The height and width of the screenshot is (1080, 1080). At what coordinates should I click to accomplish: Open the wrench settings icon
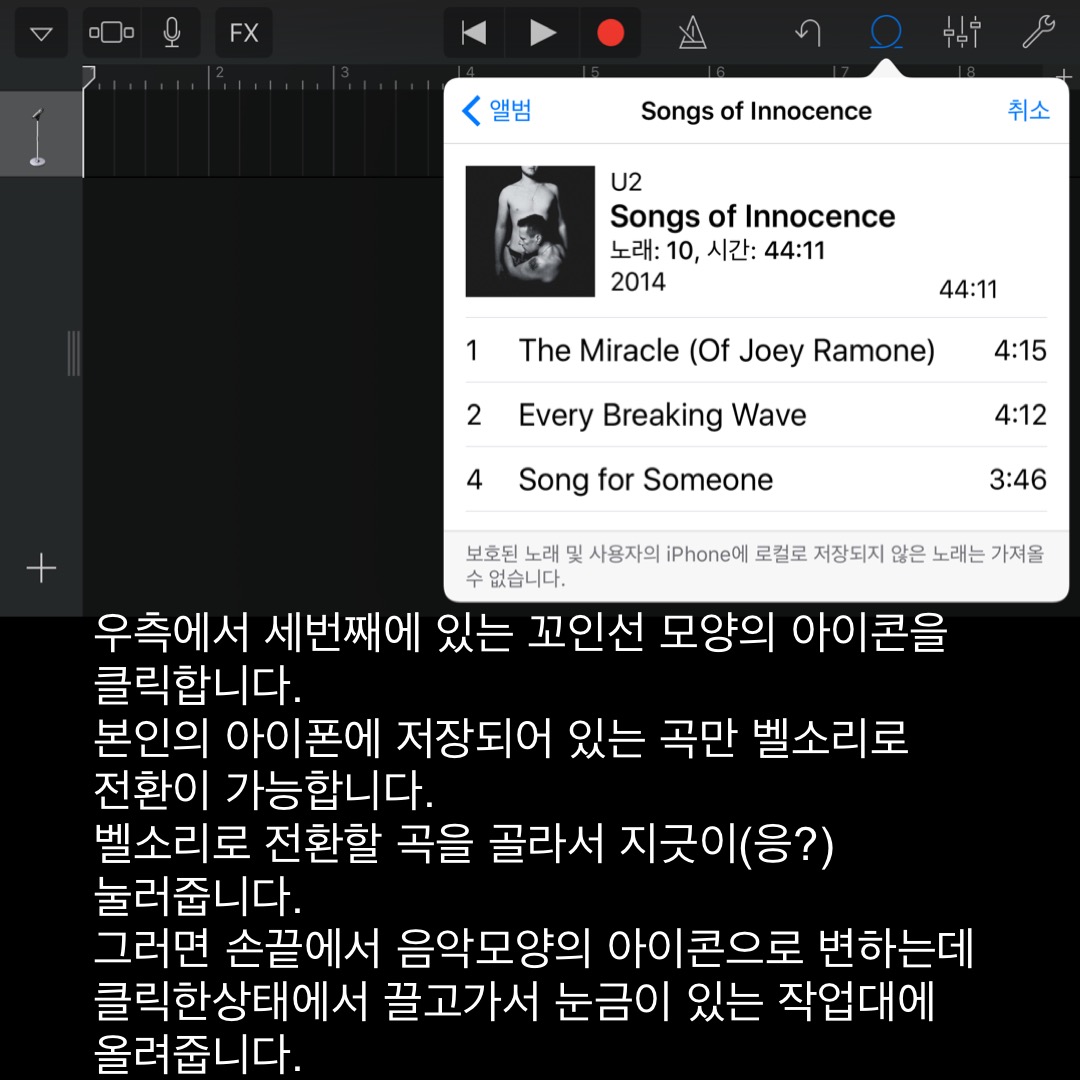pos(1039,32)
